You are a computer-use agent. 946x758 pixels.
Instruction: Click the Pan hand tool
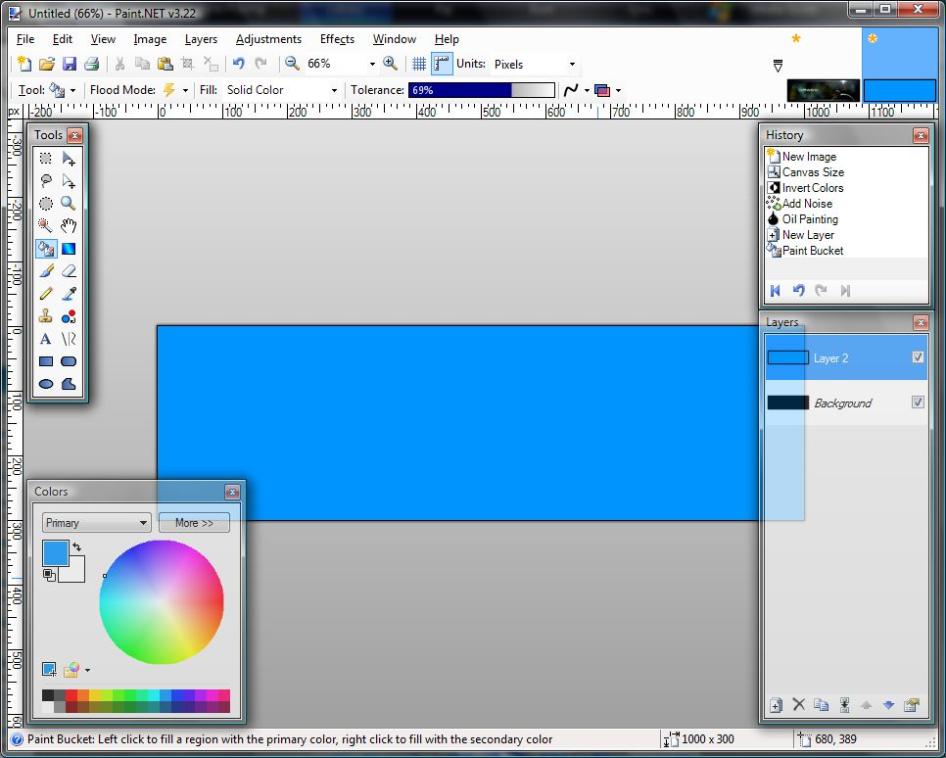tap(69, 226)
